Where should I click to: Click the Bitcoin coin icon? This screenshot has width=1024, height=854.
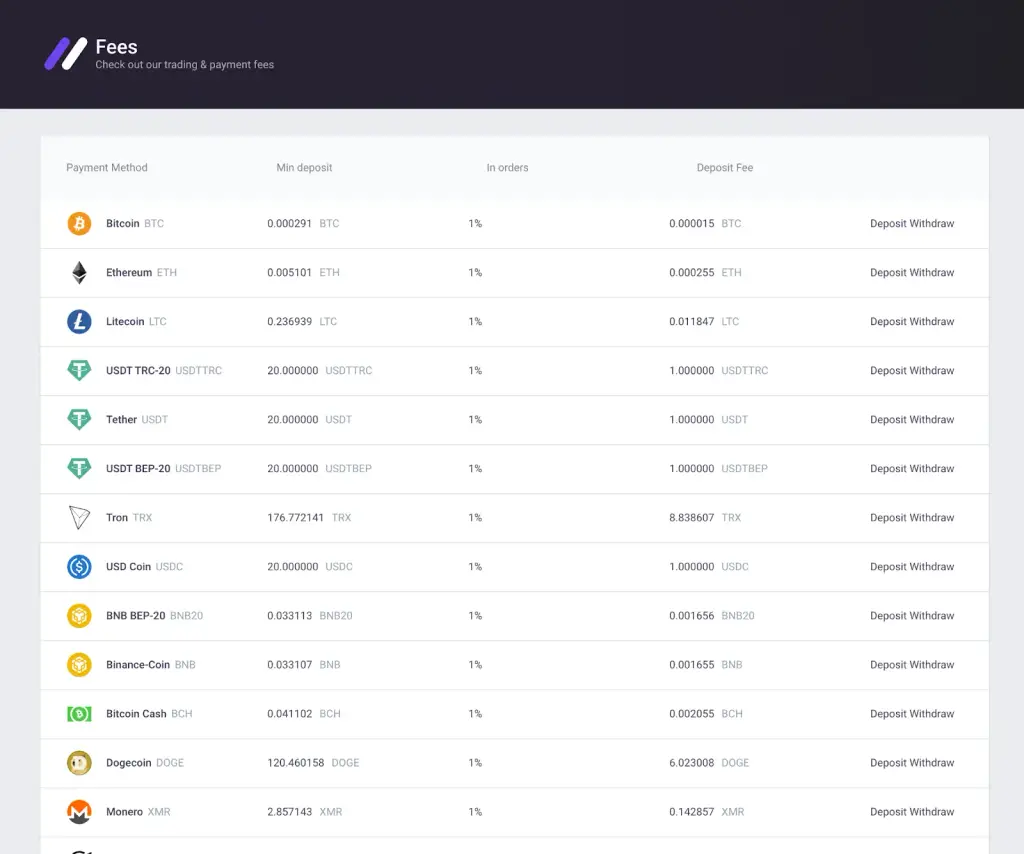point(79,223)
